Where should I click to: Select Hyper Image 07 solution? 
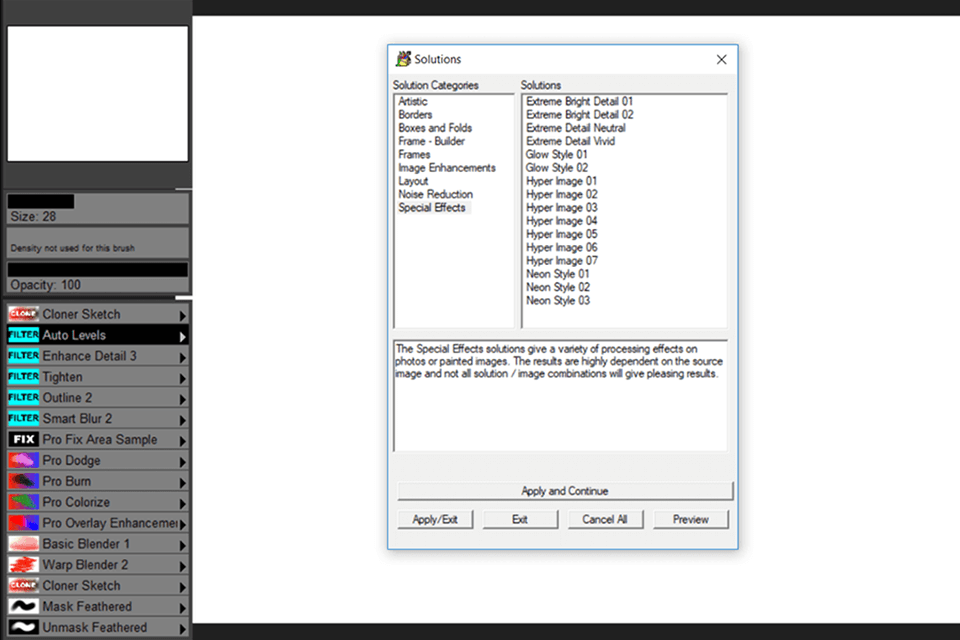(x=561, y=260)
